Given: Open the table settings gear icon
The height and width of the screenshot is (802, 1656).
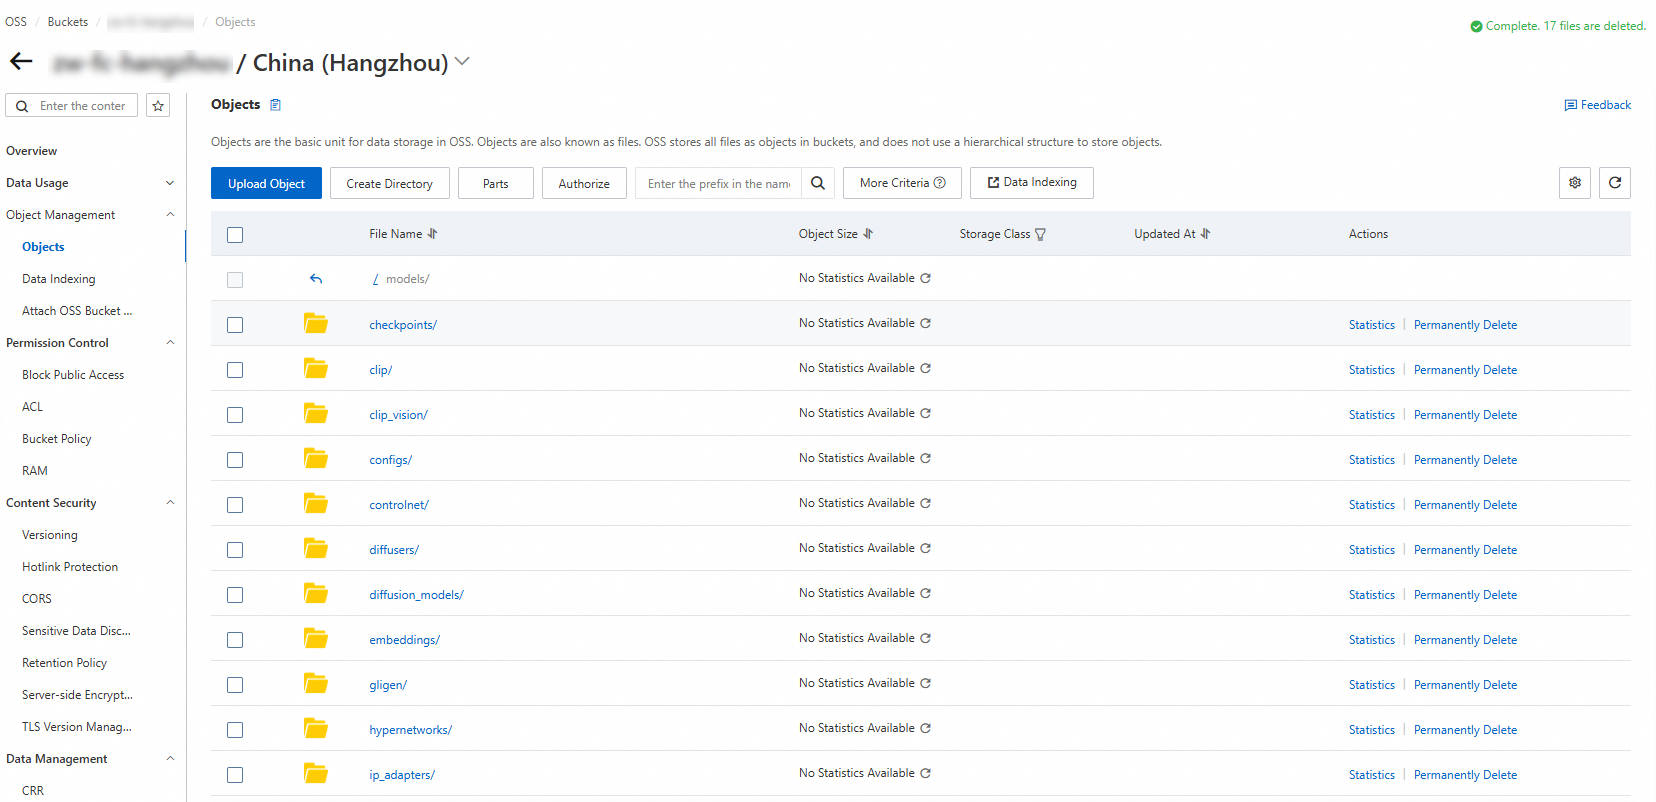Looking at the screenshot, I should pyautogui.click(x=1575, y=183).
